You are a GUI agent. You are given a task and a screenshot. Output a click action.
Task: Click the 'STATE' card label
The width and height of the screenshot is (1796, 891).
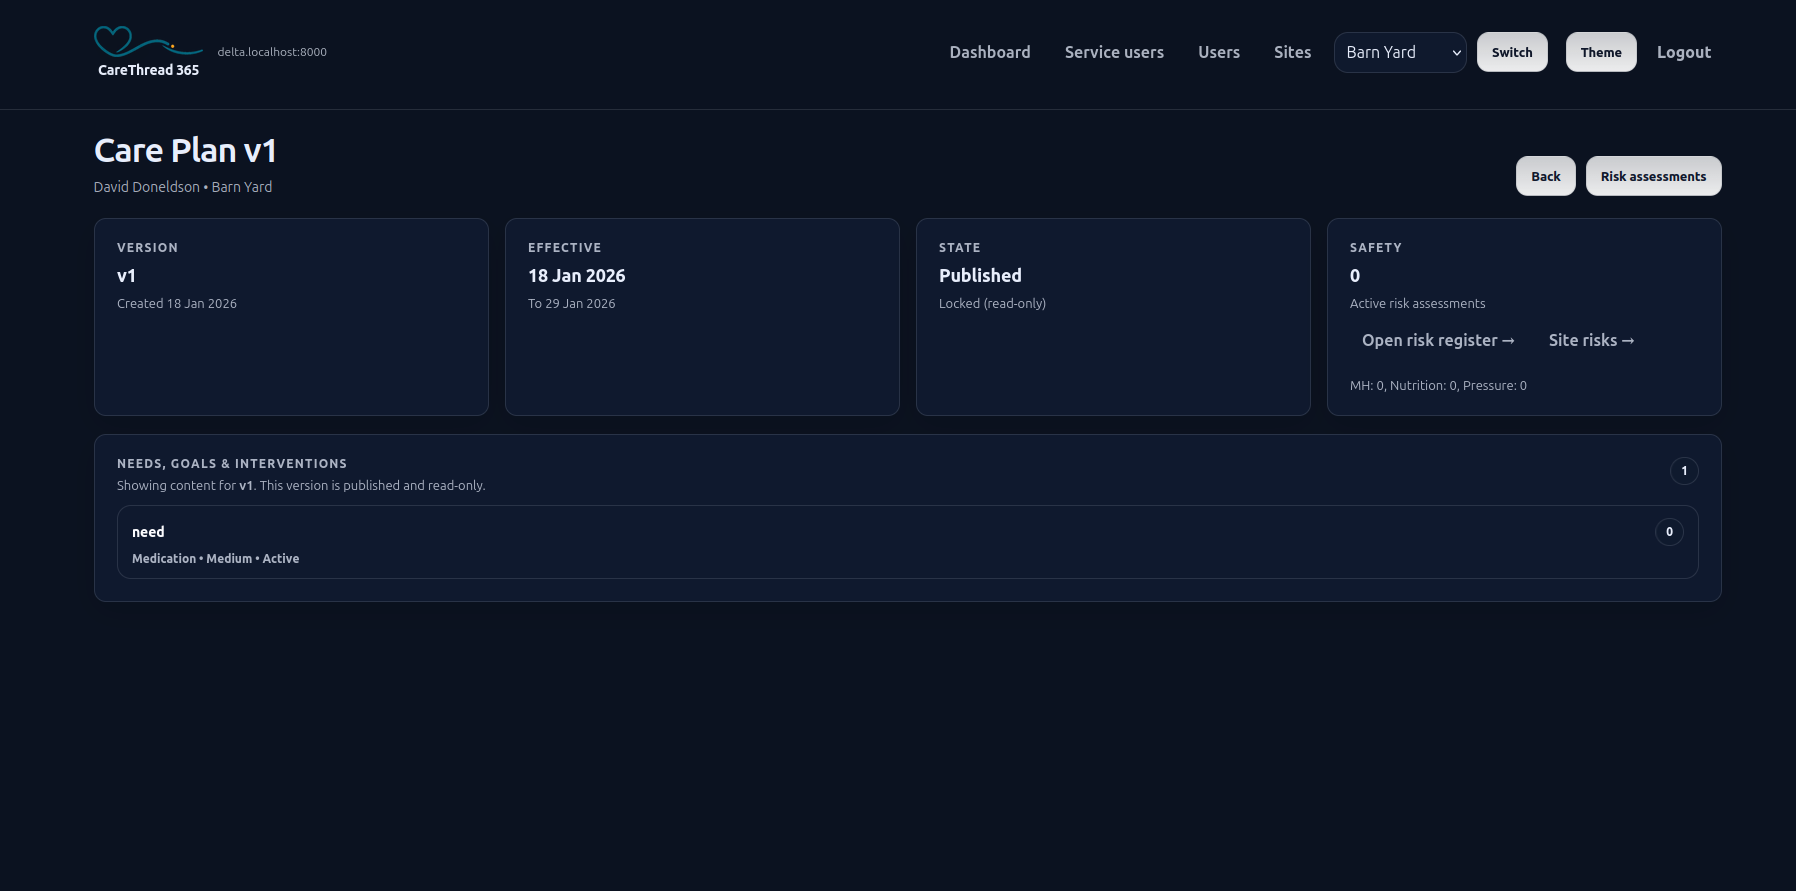[x=959, y=248]
